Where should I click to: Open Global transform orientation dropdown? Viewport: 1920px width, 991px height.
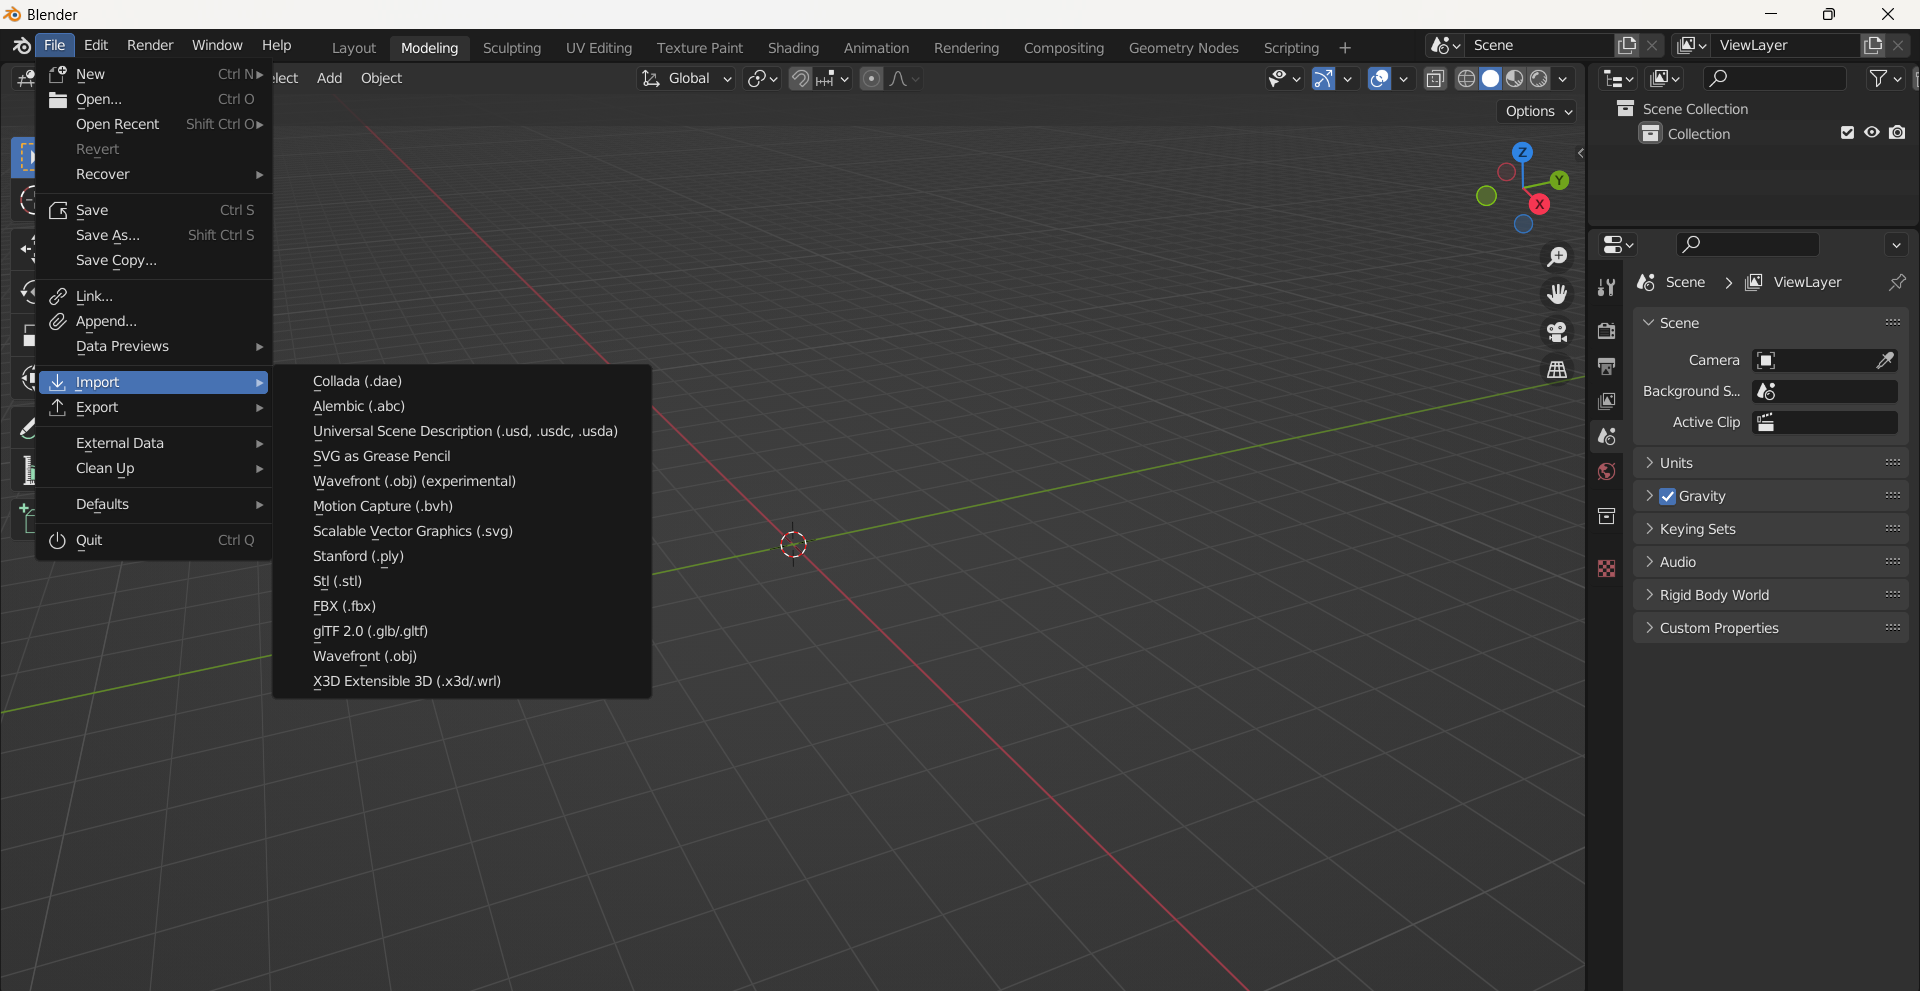686,79
